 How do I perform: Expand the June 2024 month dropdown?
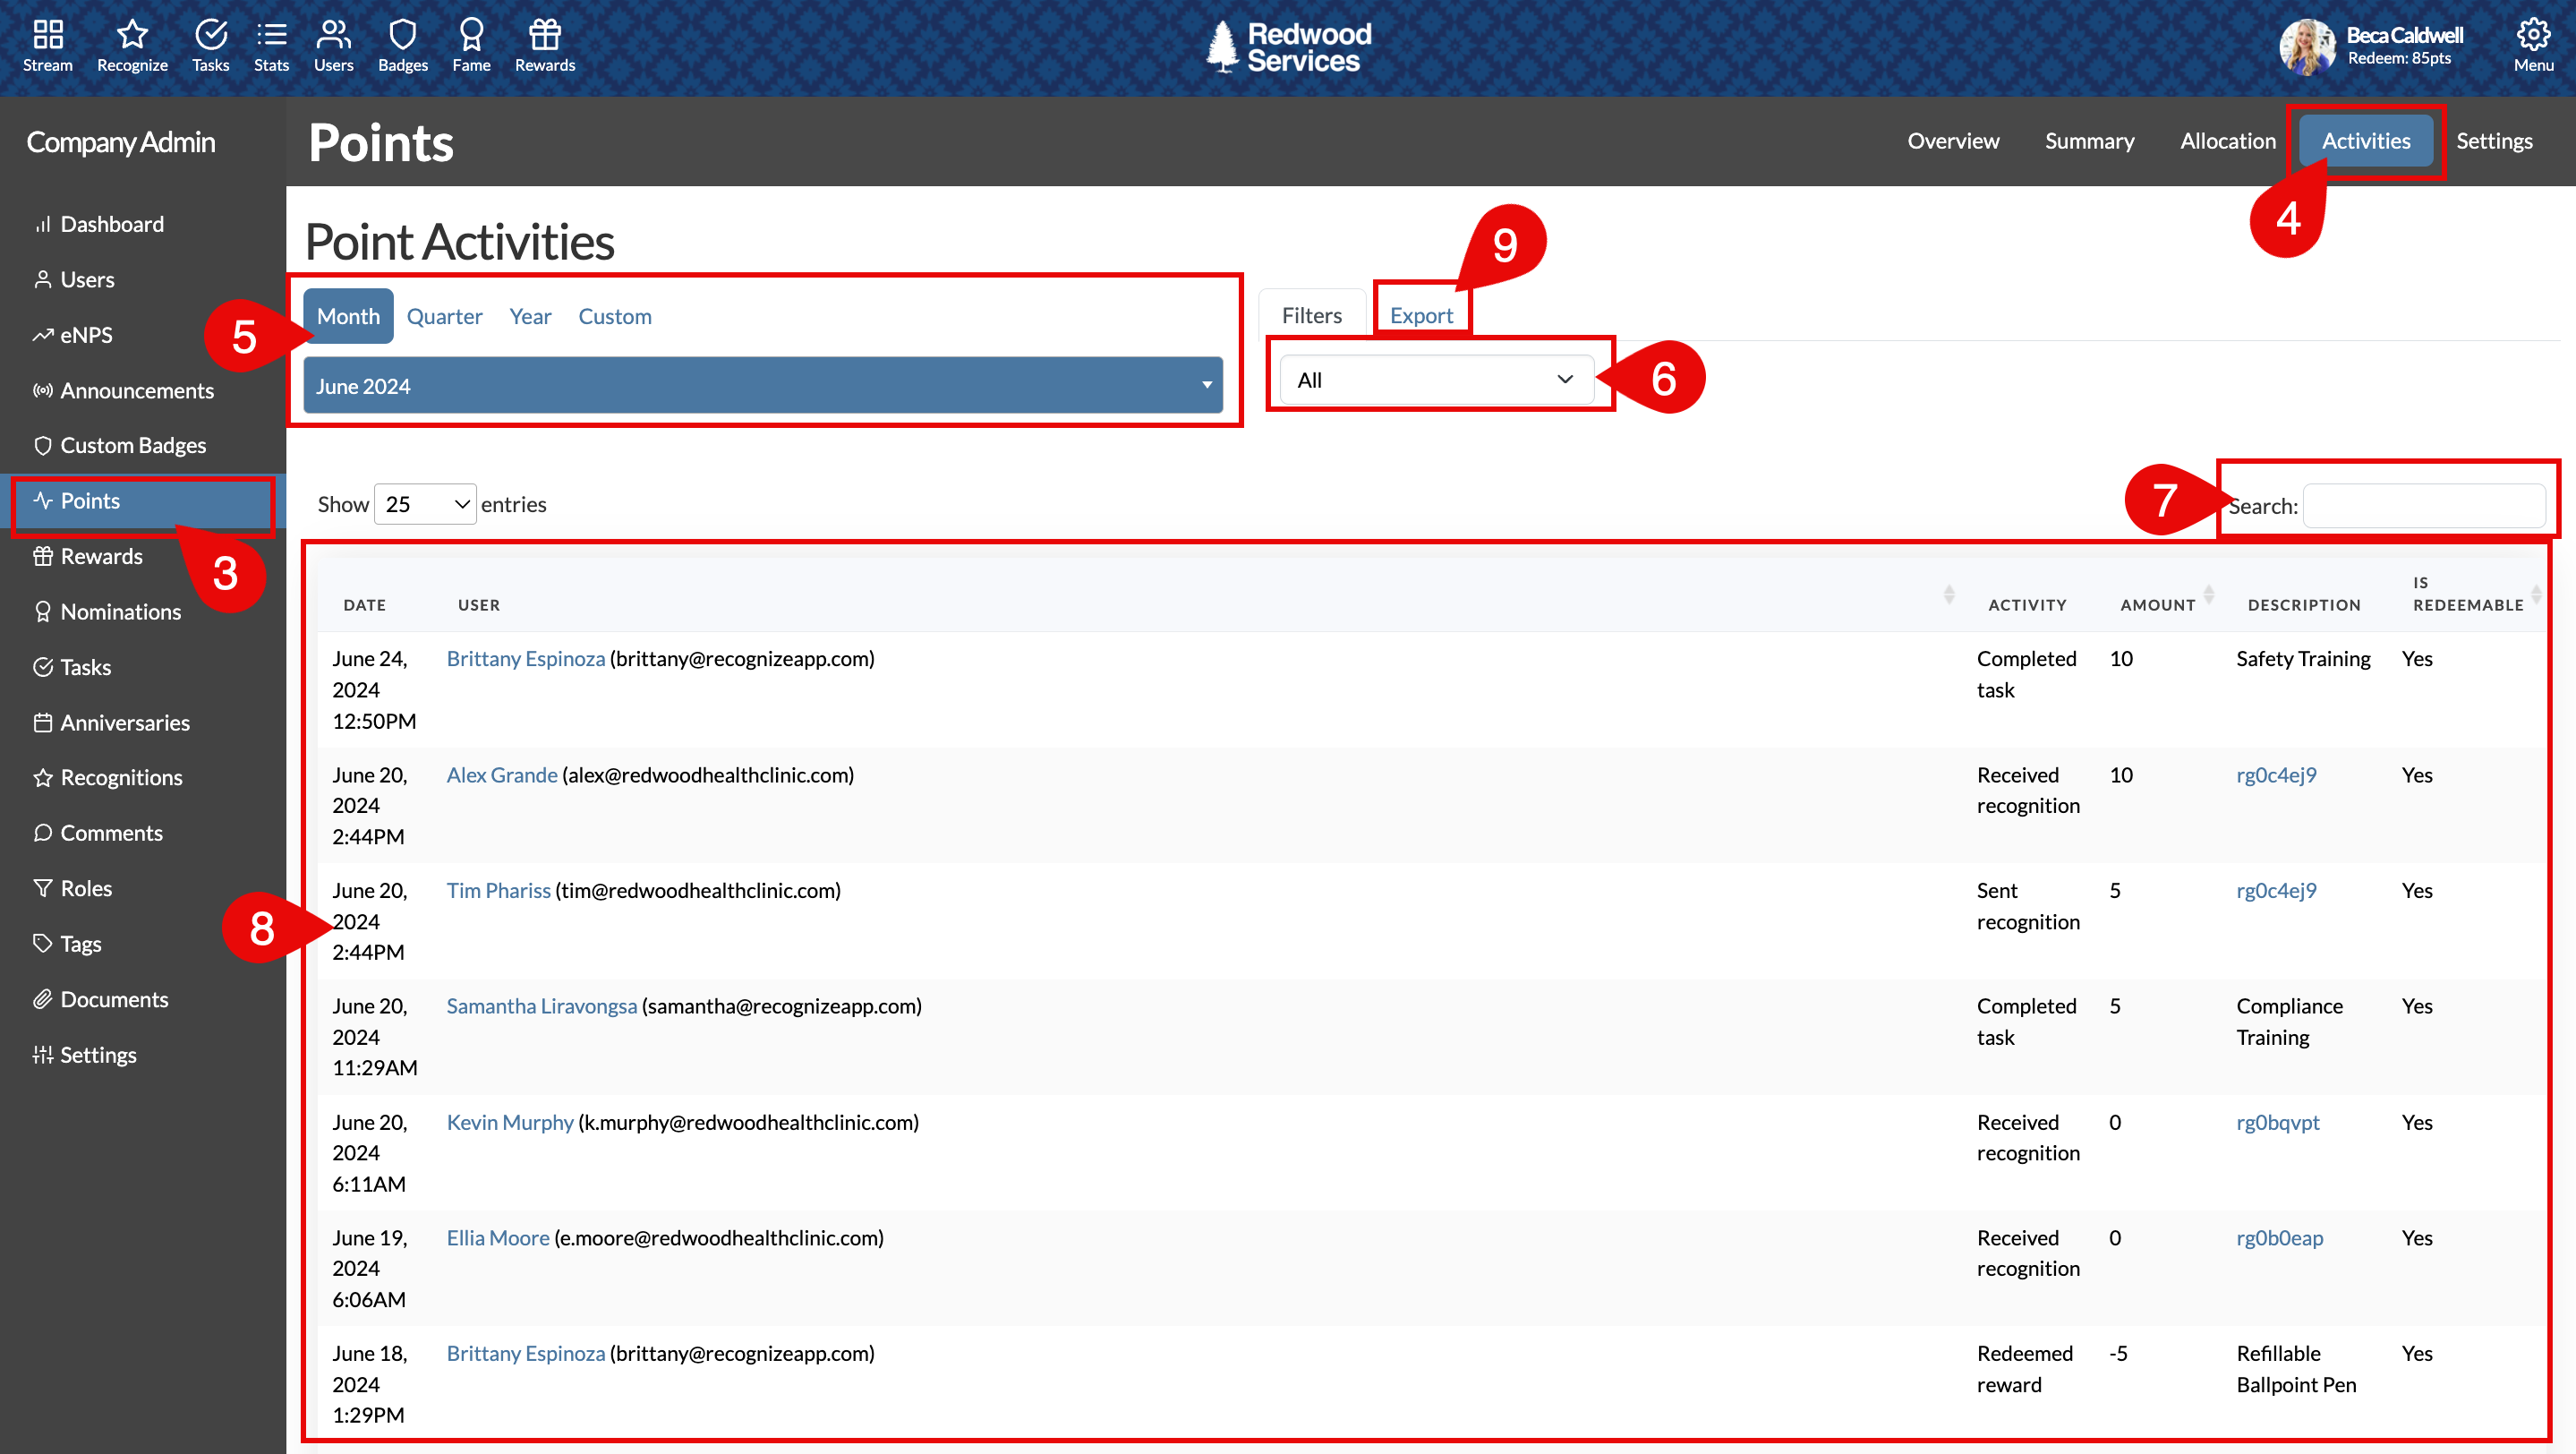pos(763,386)
